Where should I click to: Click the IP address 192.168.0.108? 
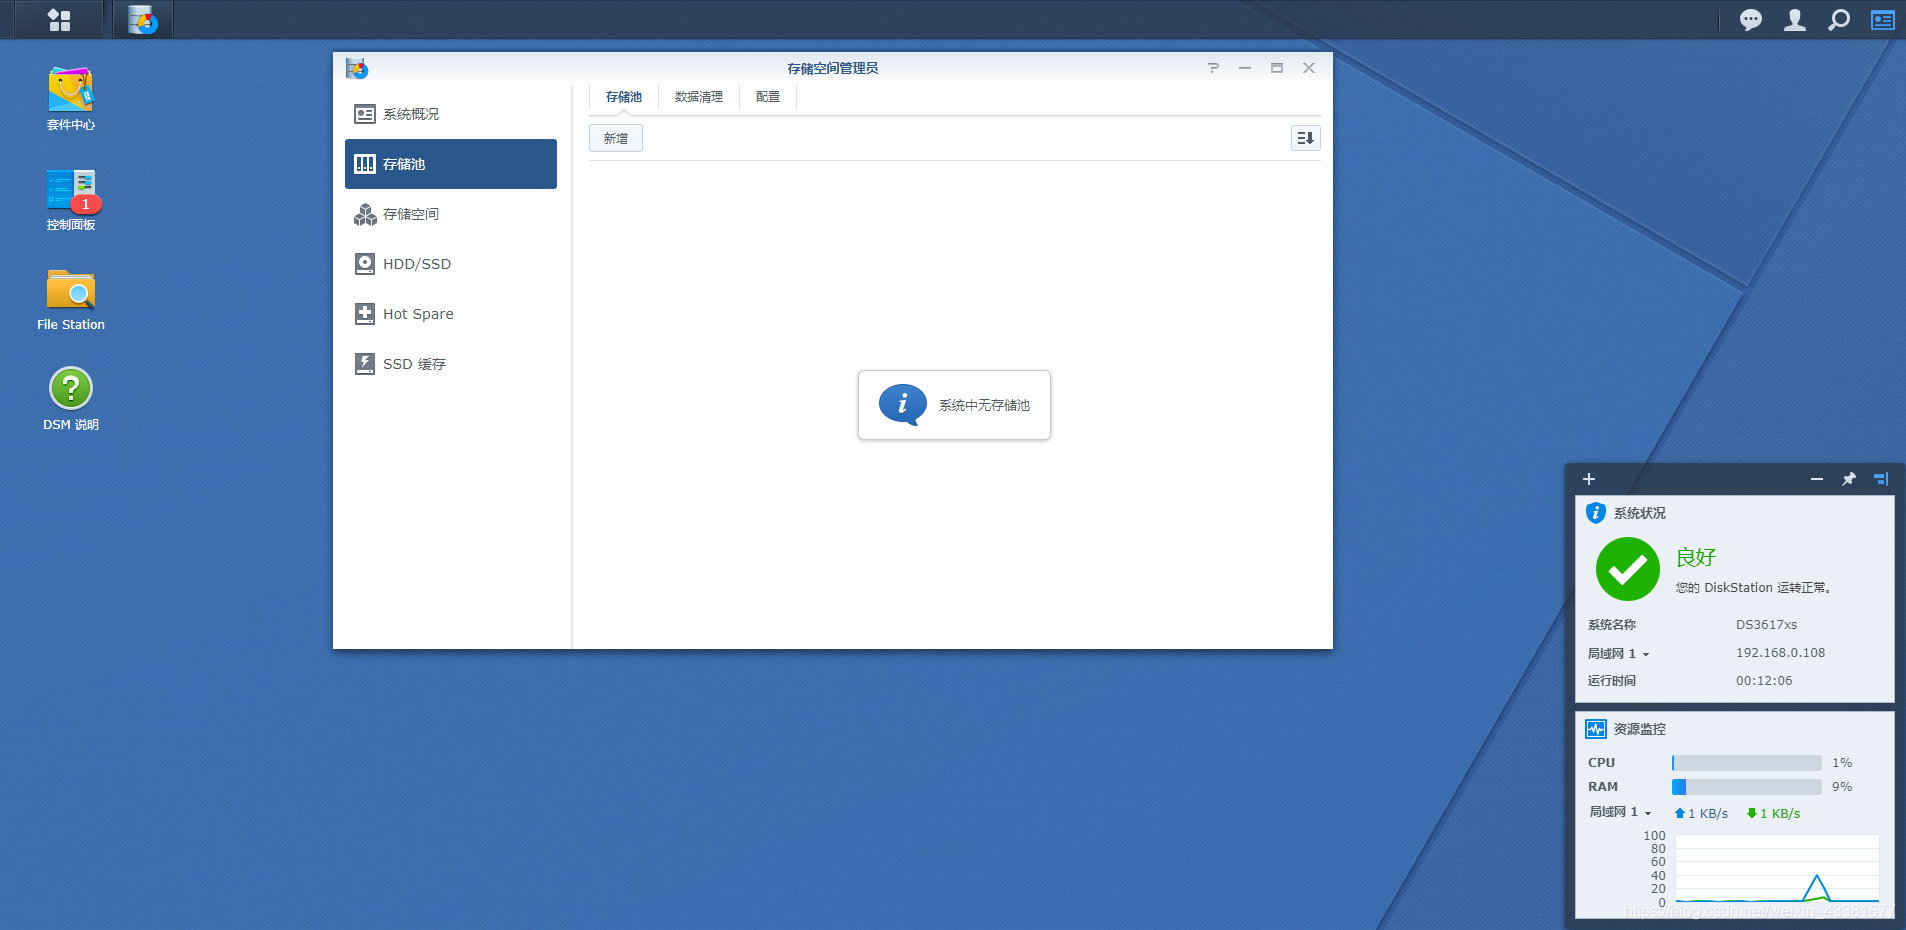tap(1780, 653)
